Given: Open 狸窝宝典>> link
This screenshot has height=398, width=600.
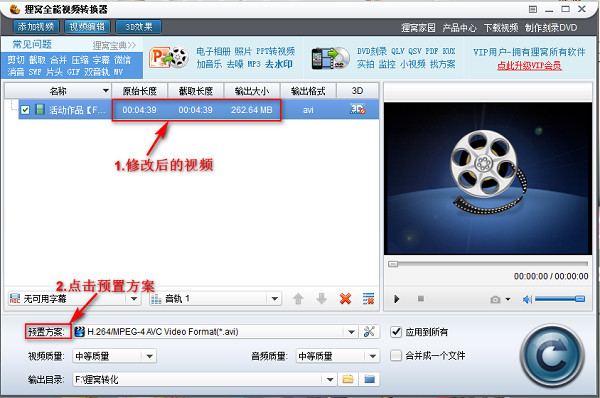Looking at the screenshot, I should [114, 45].
